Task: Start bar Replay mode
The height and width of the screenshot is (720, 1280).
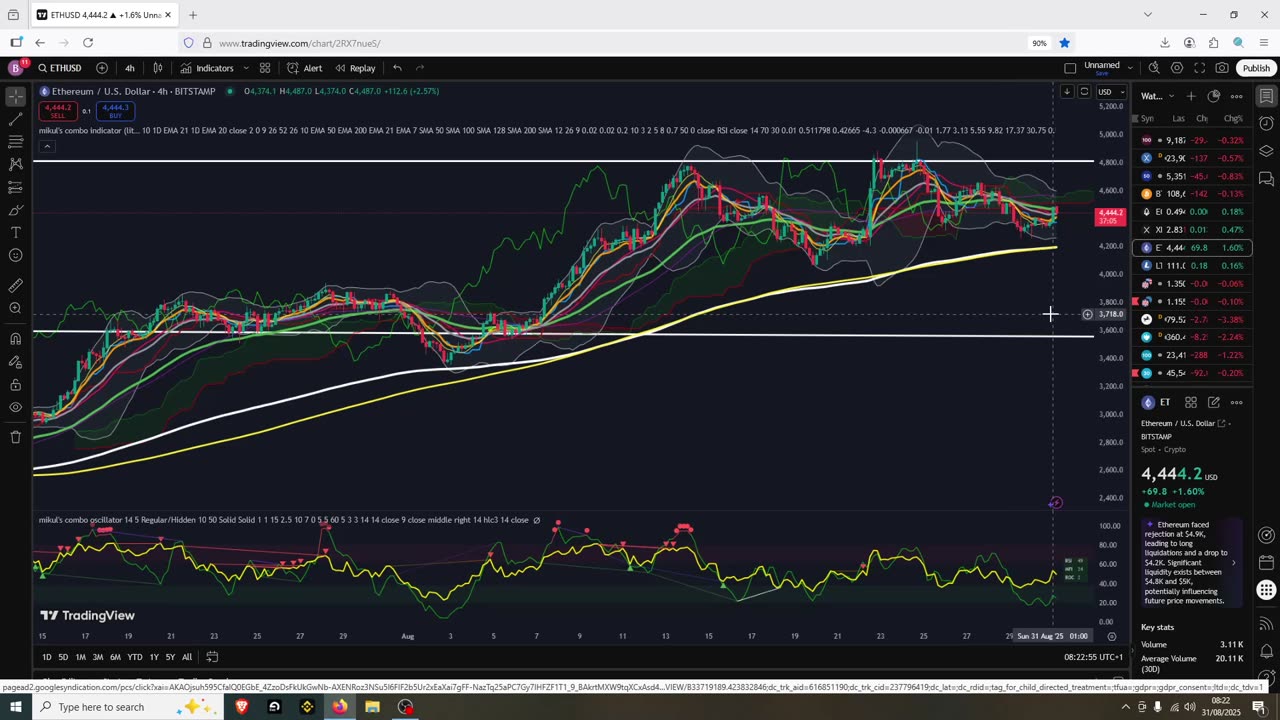Action: 355,68
